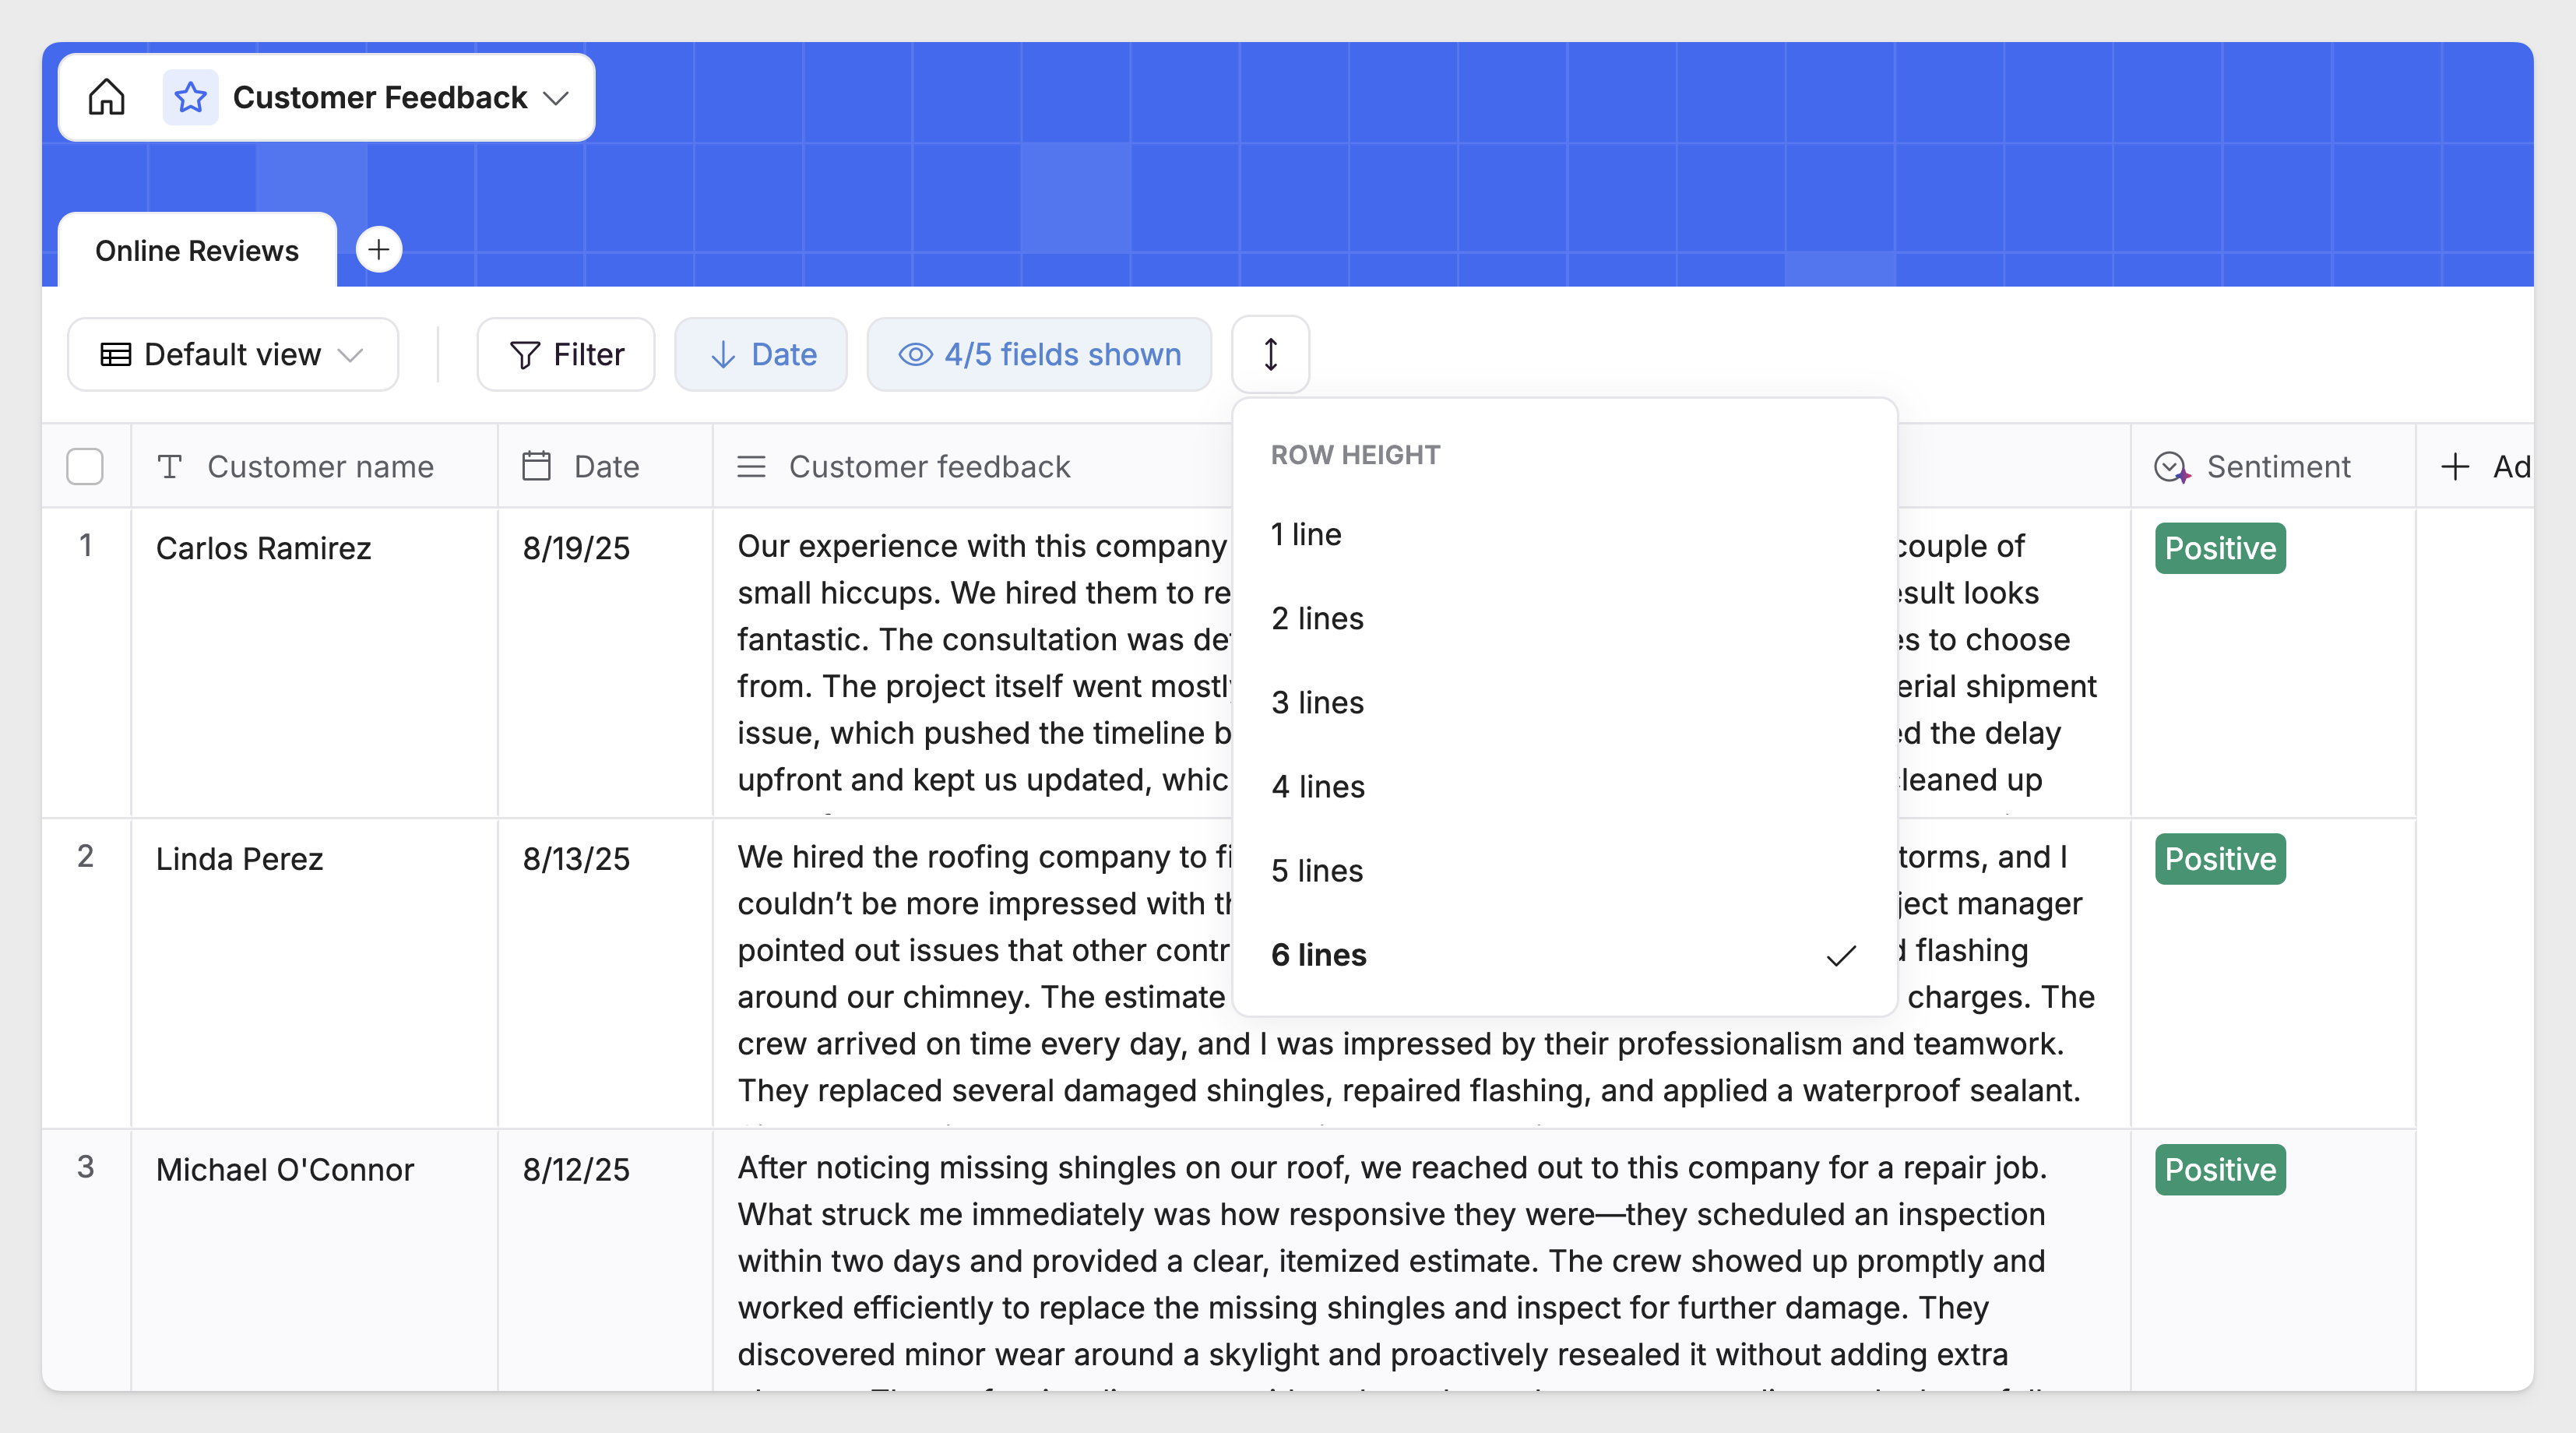The height and width of the screenshot is (1433, 2576).
Task: Toggle the 4/5 fields shown visibility
Action: pyautogui.click(x=1039, y=354)
